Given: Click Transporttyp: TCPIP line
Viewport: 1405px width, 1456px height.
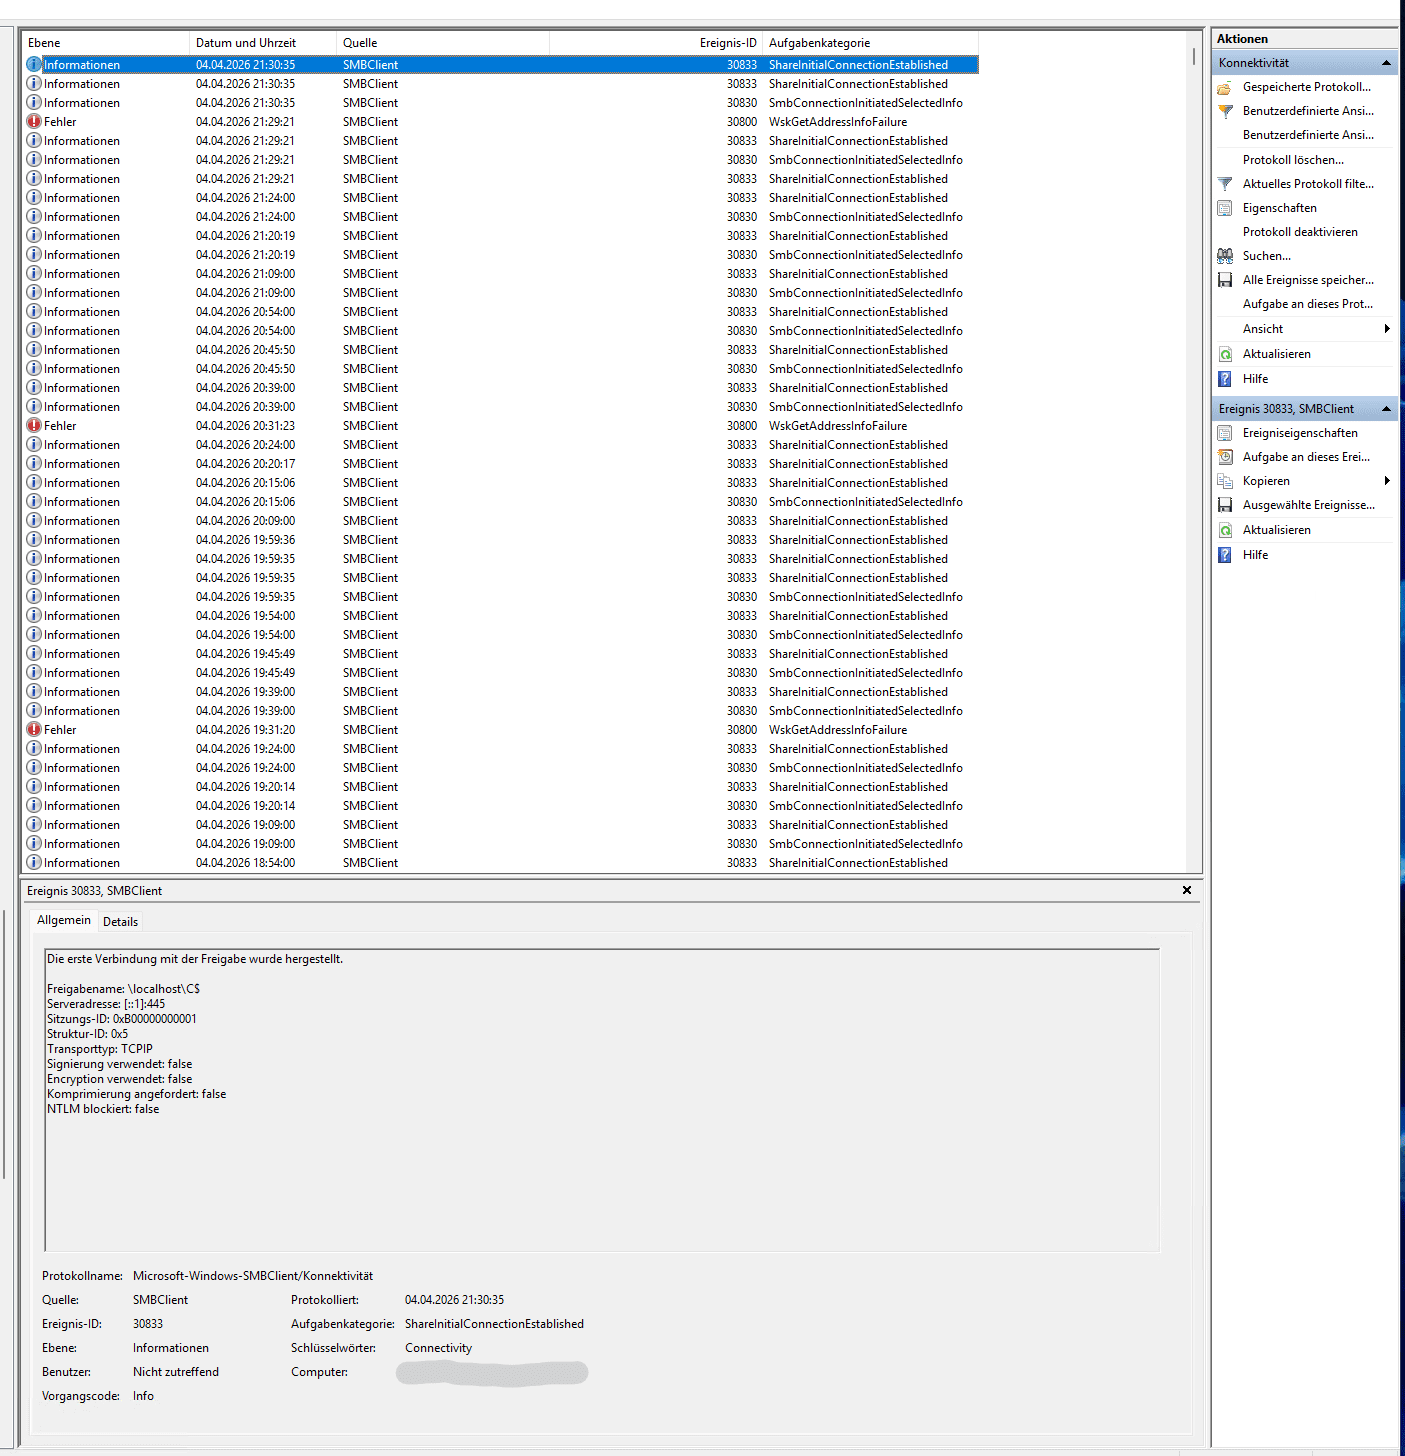Looking at the screenshot, I should click(100, 1049).
